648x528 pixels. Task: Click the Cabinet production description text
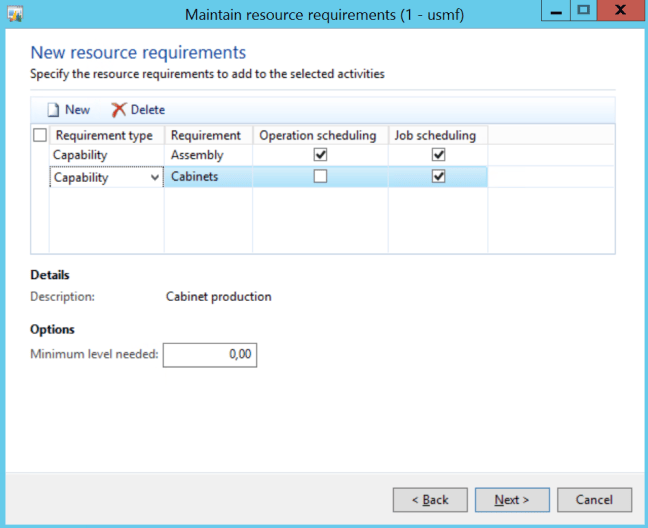(x=219, y=297)
